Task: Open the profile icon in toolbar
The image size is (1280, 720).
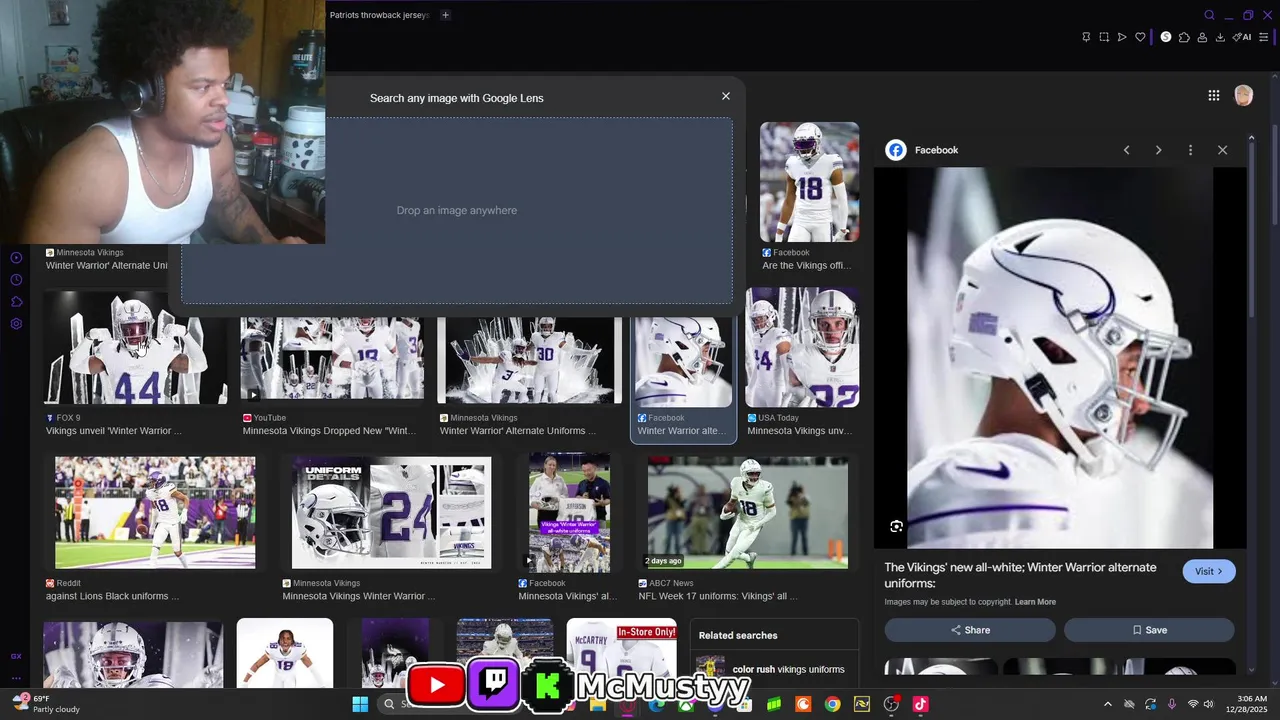Action: click(1202, 37)
